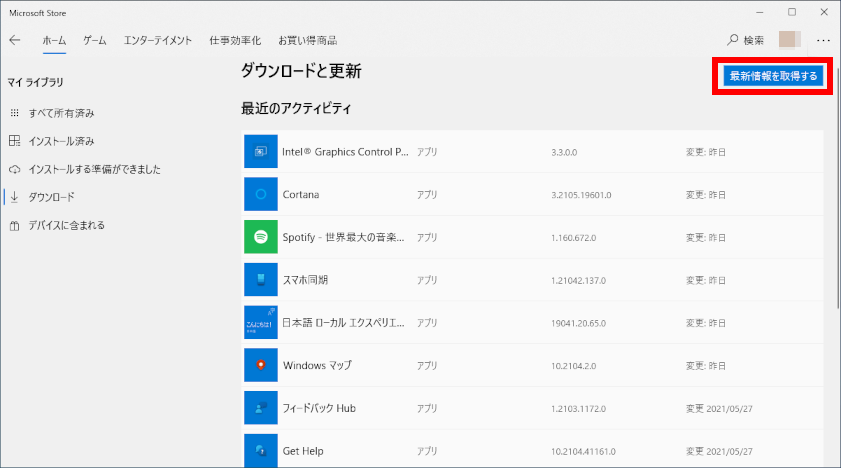The width and height of the screenshot is (841, 468).
Task: Click the 日本語 ローカル エクスペリエンス app icon
Action: [x=261, y=322]
